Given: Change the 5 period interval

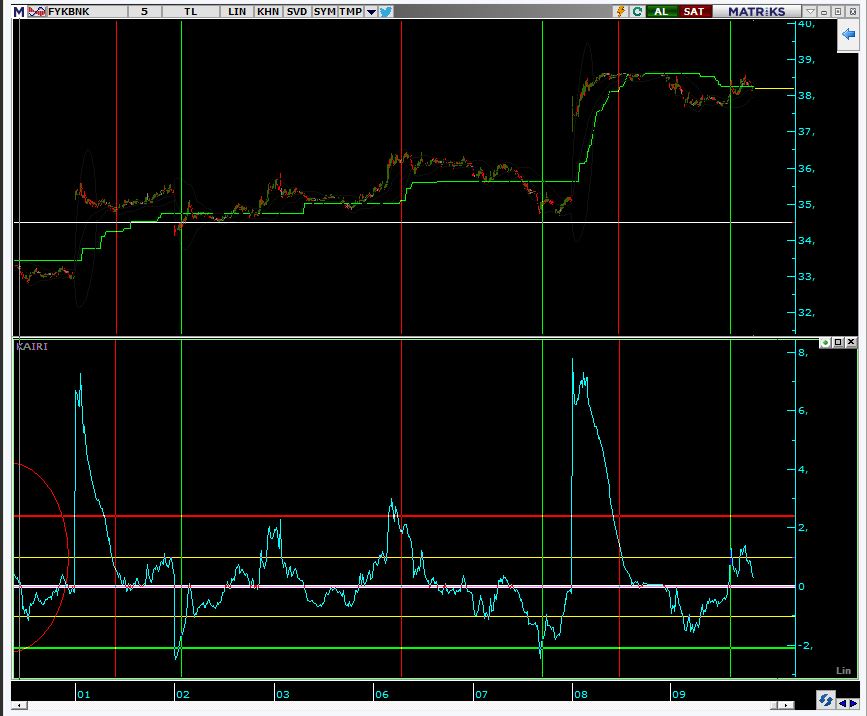Looking at the screenshot, I should 144,11.
